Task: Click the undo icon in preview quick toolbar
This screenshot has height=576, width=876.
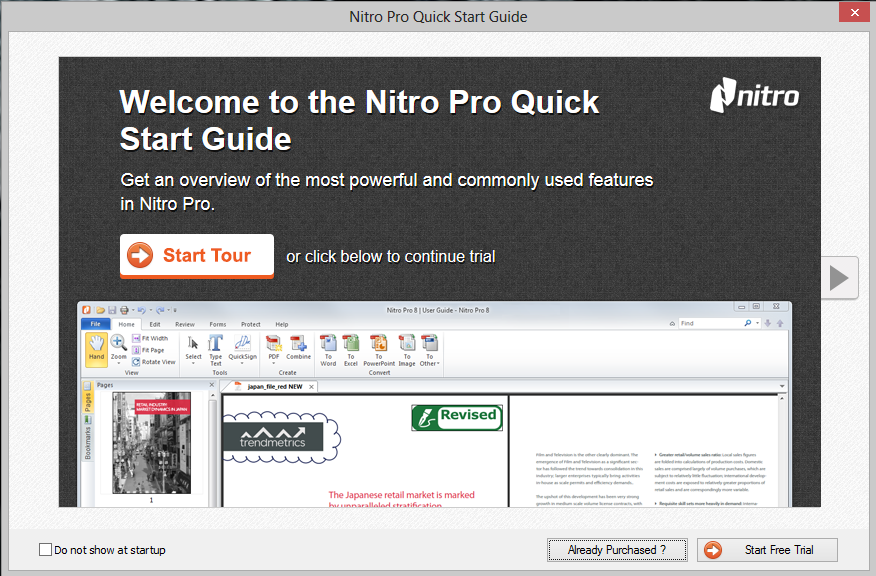Action: (x=141, y=310)
